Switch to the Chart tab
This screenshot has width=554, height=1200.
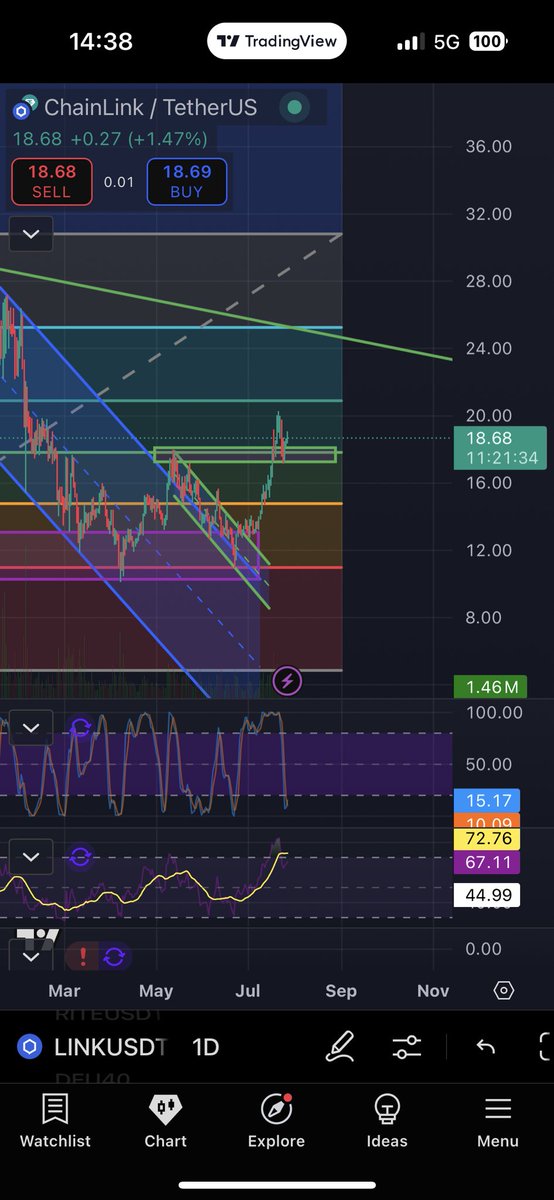click(x=166, y=1121)
